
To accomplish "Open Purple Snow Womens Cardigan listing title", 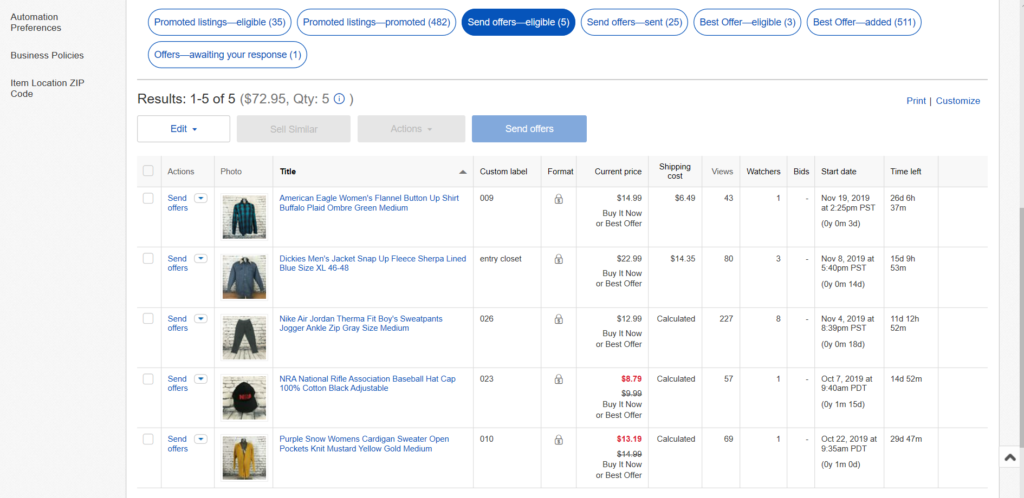I will 364,444.
